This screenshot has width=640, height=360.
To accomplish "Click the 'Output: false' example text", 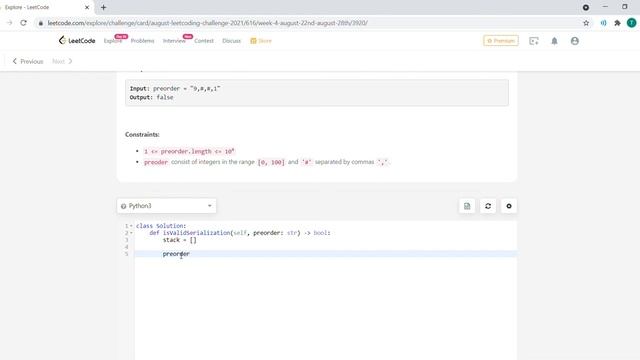I will pos(151,97).
